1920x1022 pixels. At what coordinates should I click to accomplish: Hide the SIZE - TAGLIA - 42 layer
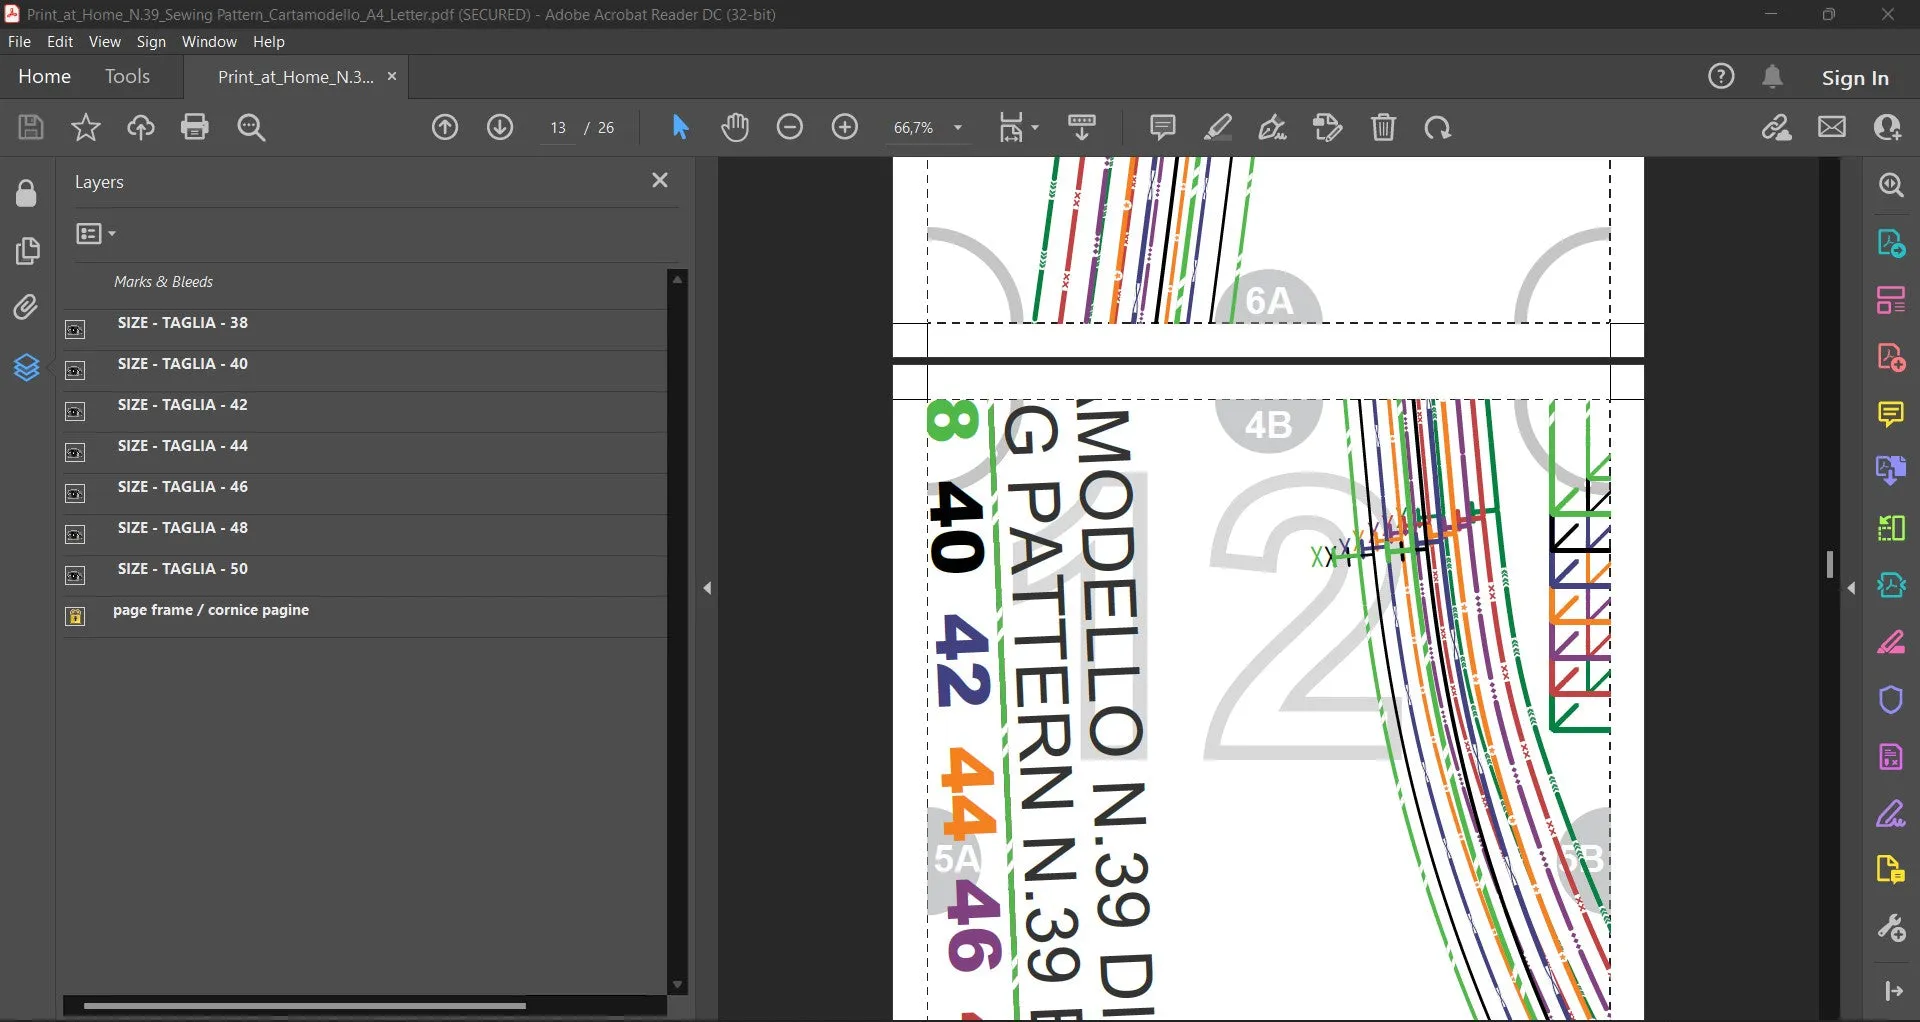75,411
